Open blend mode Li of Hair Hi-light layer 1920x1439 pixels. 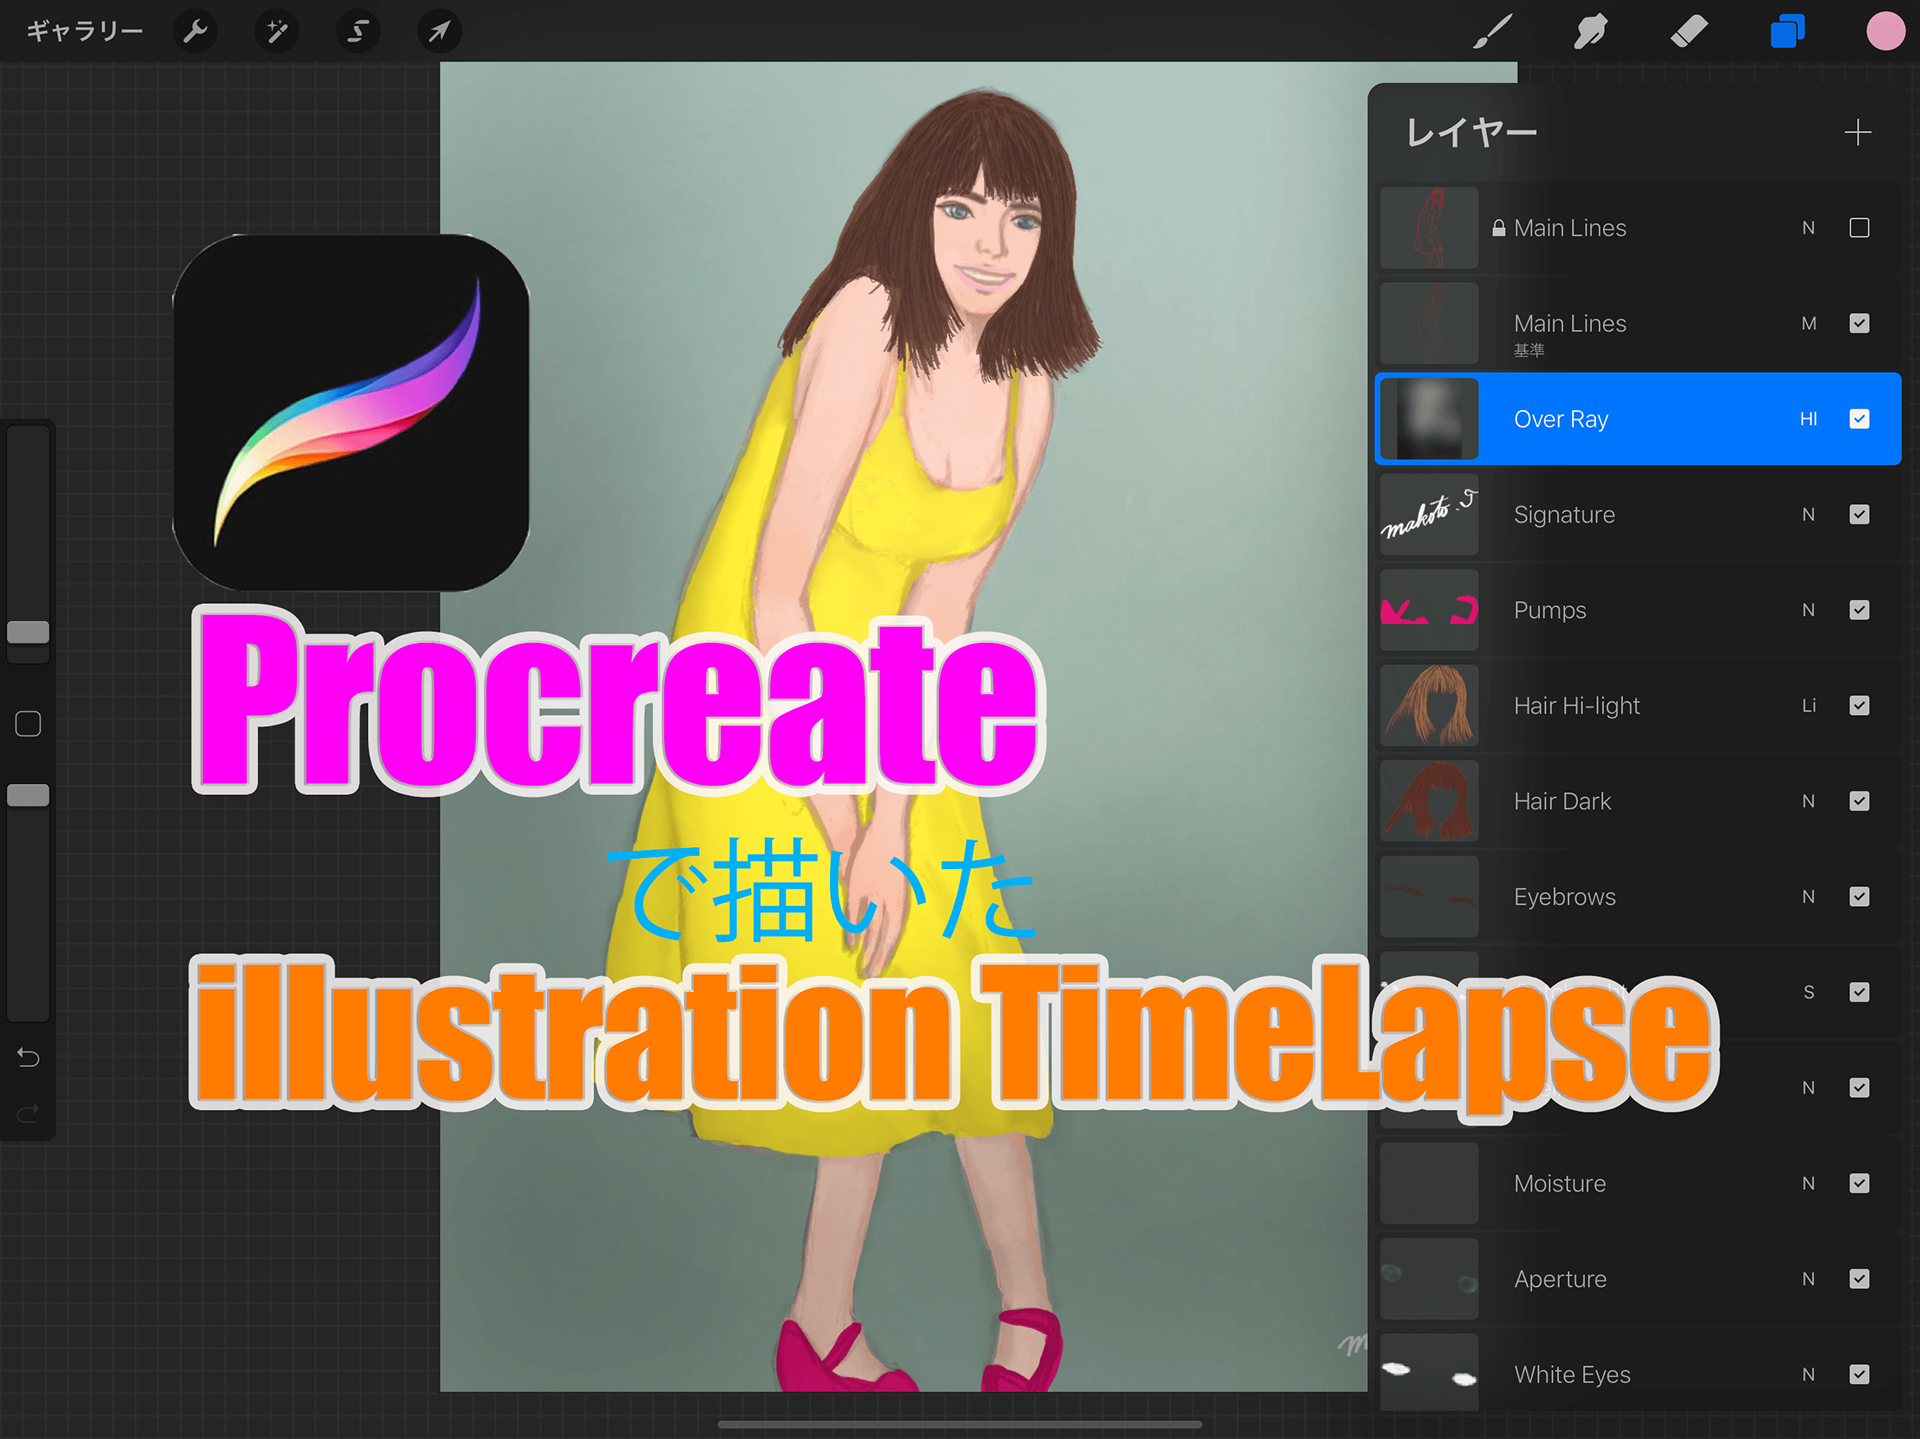point(1808,705)
